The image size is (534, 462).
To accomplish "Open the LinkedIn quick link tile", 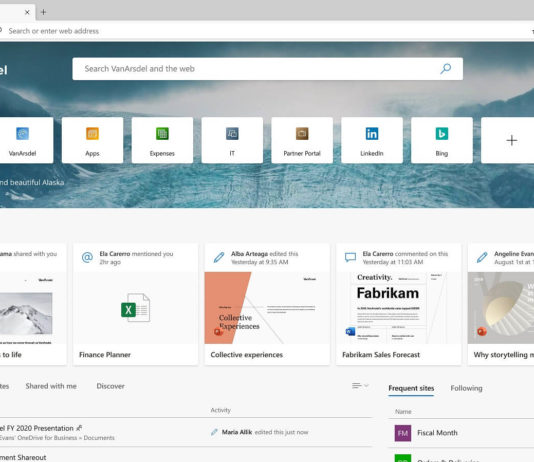I will pos(372,140).
